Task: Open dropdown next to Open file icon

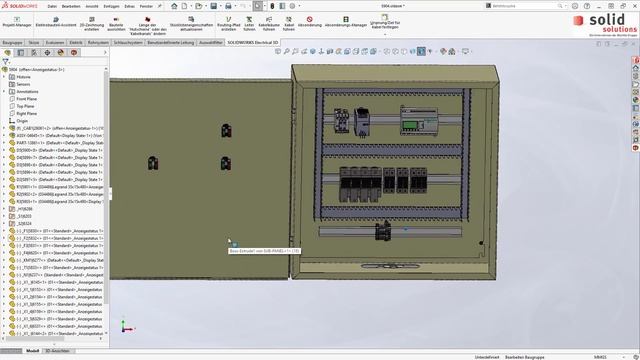Action: point(206,6)
